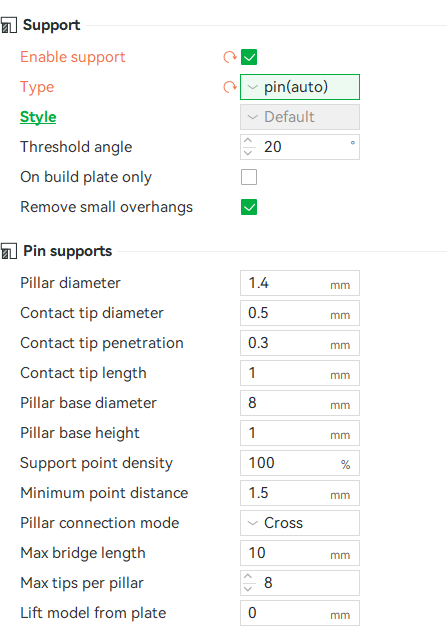Image resolution: width=448 pixels, height=642 pixels.
Task: Open the Style dropdown set to Default
Action: (300, 117)
